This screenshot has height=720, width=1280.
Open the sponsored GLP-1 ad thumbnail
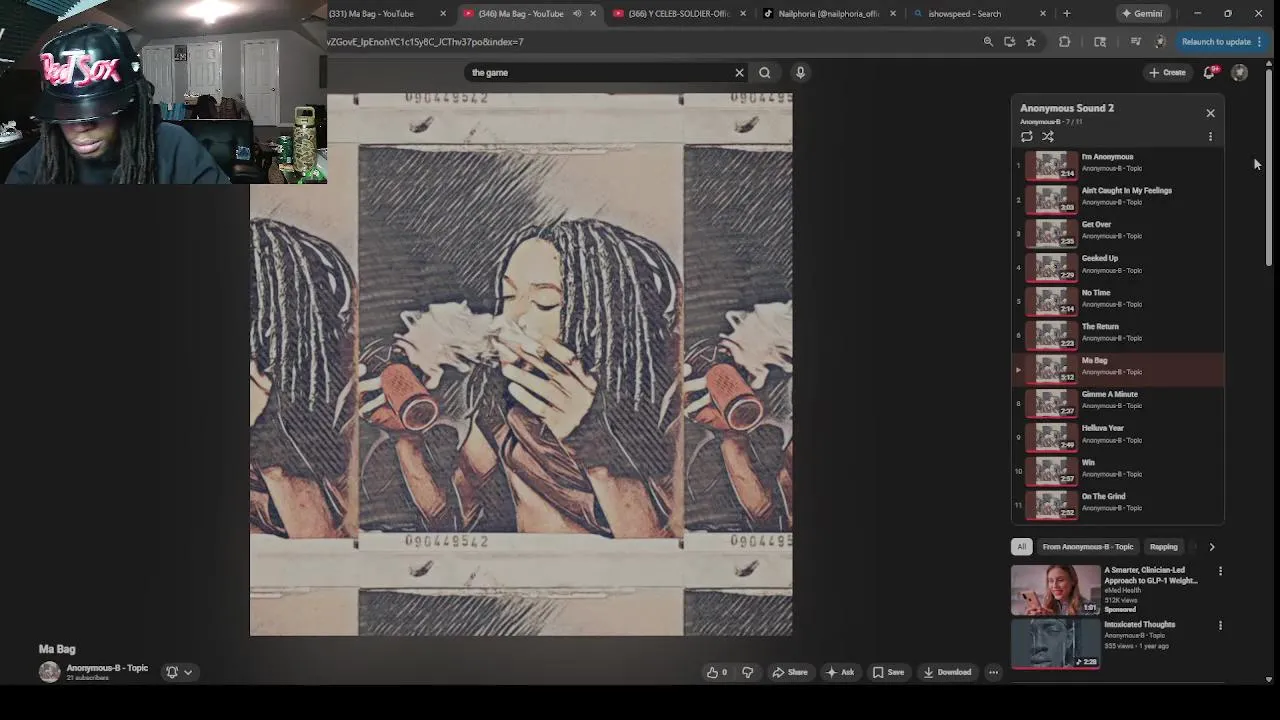pyautogui.click(x=1055, y=590)
